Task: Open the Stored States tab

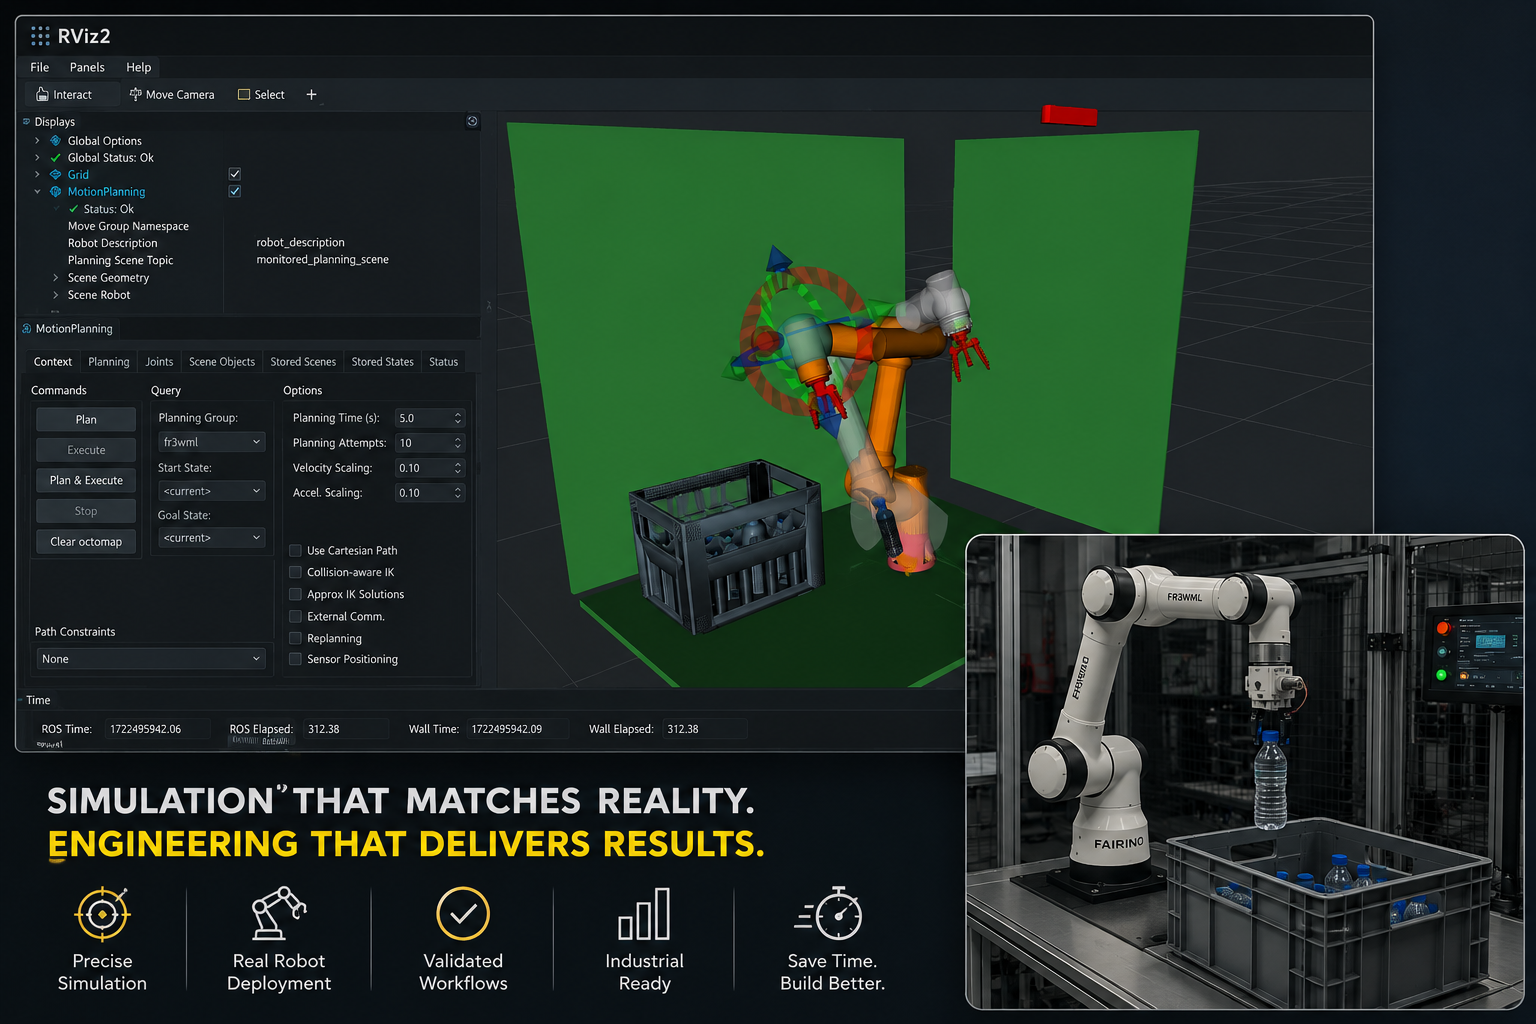Action: 382,362
